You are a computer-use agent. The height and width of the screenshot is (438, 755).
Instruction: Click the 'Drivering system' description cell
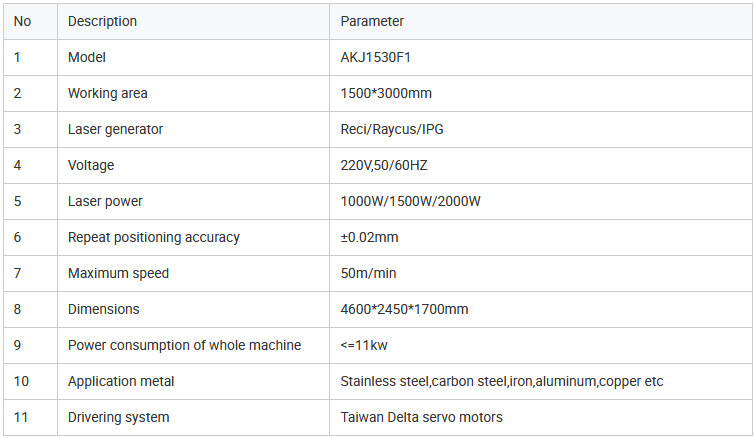(118, 417)
